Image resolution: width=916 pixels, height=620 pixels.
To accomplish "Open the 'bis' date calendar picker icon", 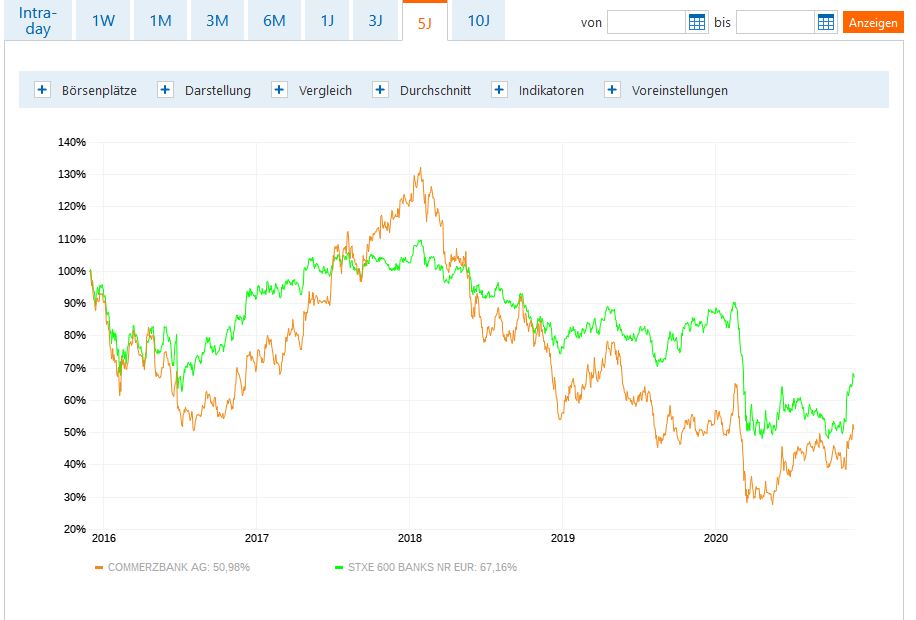I will point(826,23).
